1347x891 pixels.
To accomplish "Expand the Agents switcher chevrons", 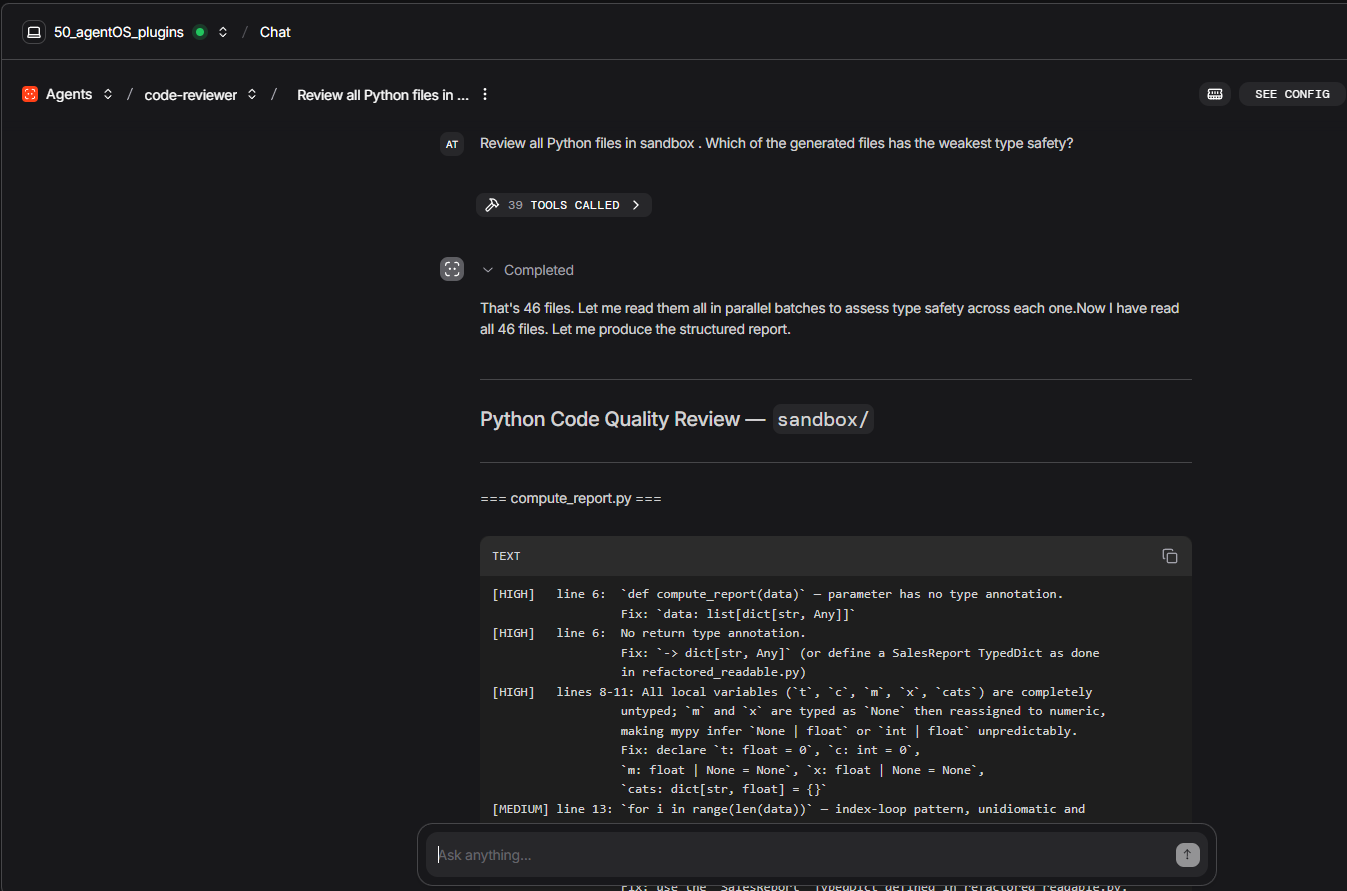I will click(x=108, y=94).
